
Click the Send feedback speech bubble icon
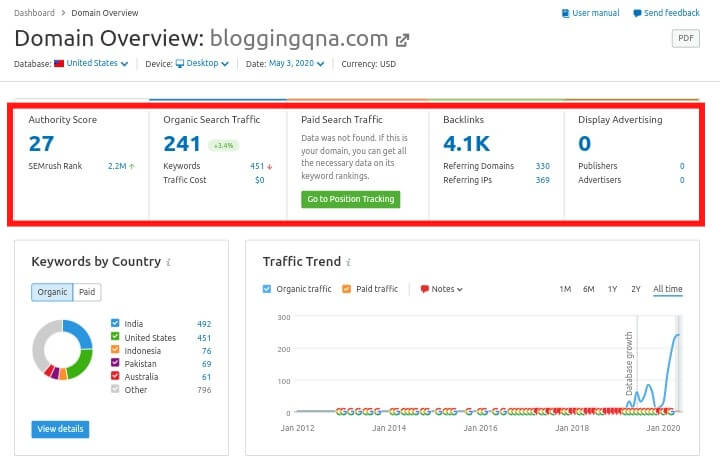tap(637, 13)
